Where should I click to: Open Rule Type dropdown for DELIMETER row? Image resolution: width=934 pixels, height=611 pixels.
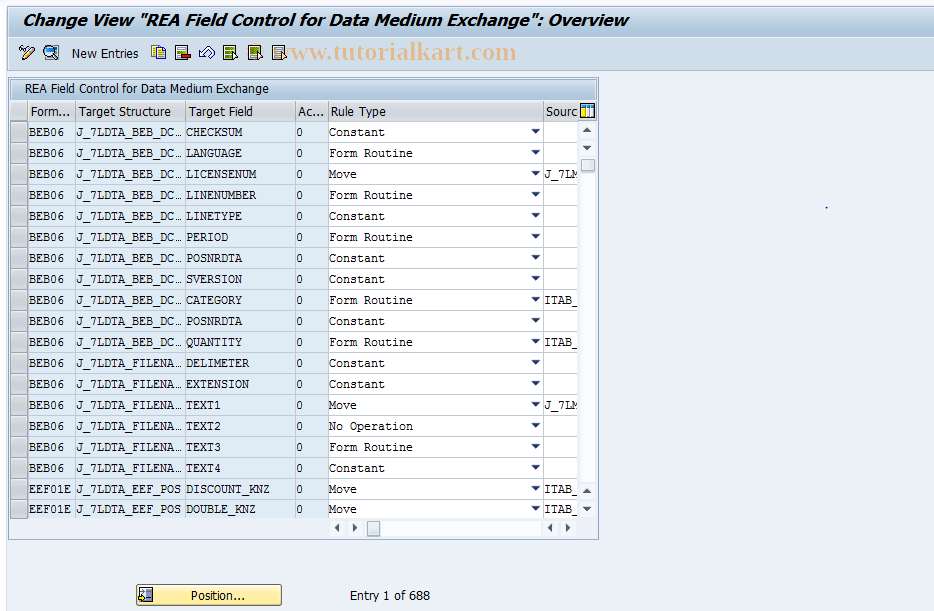(537, 362)
